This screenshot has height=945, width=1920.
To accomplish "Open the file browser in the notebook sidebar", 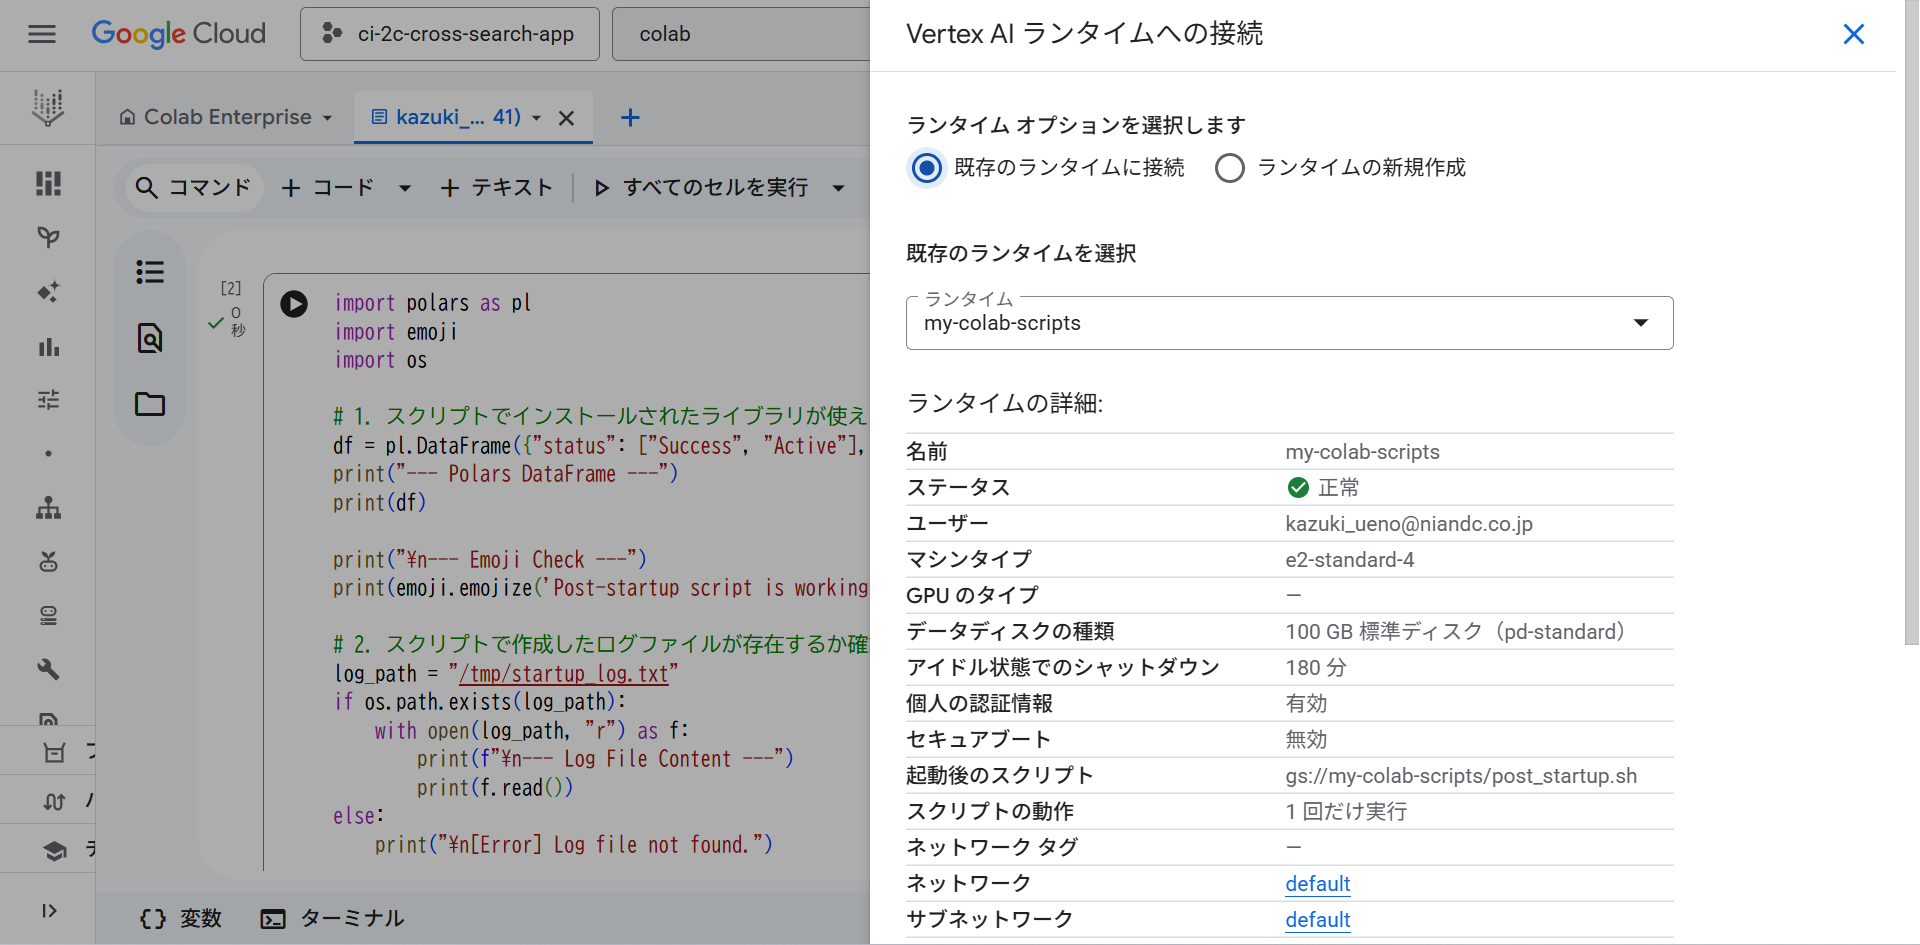I will pos(149,404).
